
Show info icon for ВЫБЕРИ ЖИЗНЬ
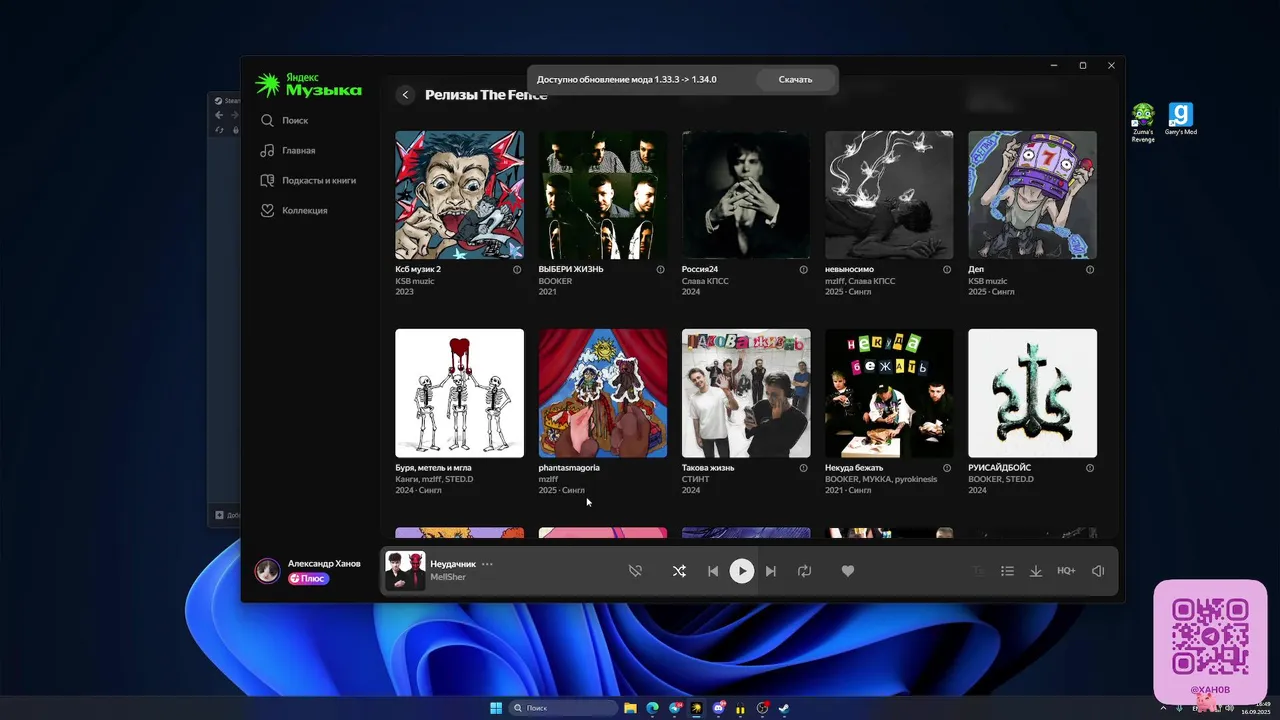click(660, 269)
